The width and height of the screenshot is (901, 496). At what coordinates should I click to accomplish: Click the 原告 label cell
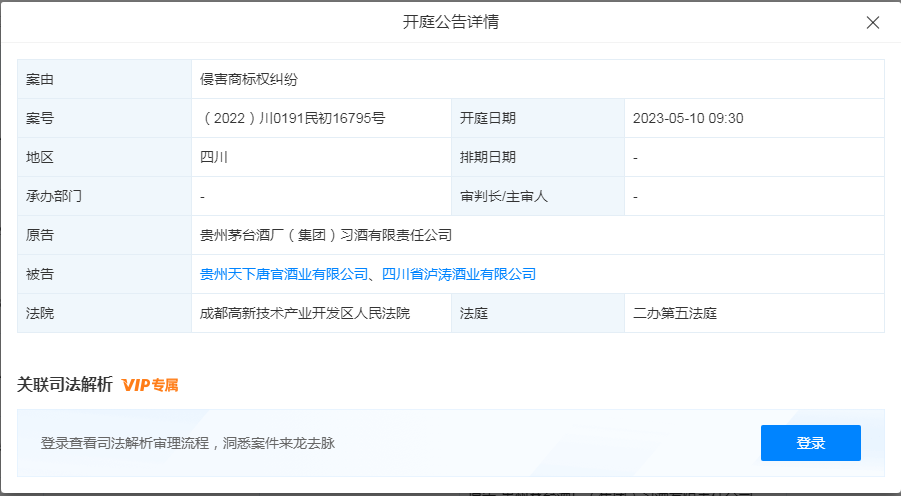tap(105, 235)
